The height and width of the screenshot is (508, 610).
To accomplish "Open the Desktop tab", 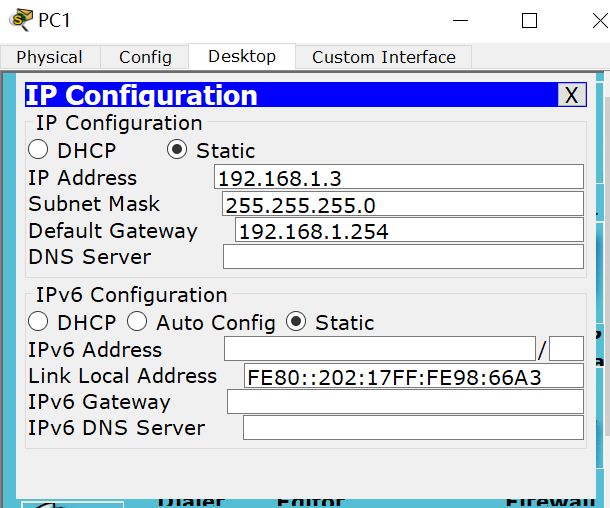I will pos(242,56).
